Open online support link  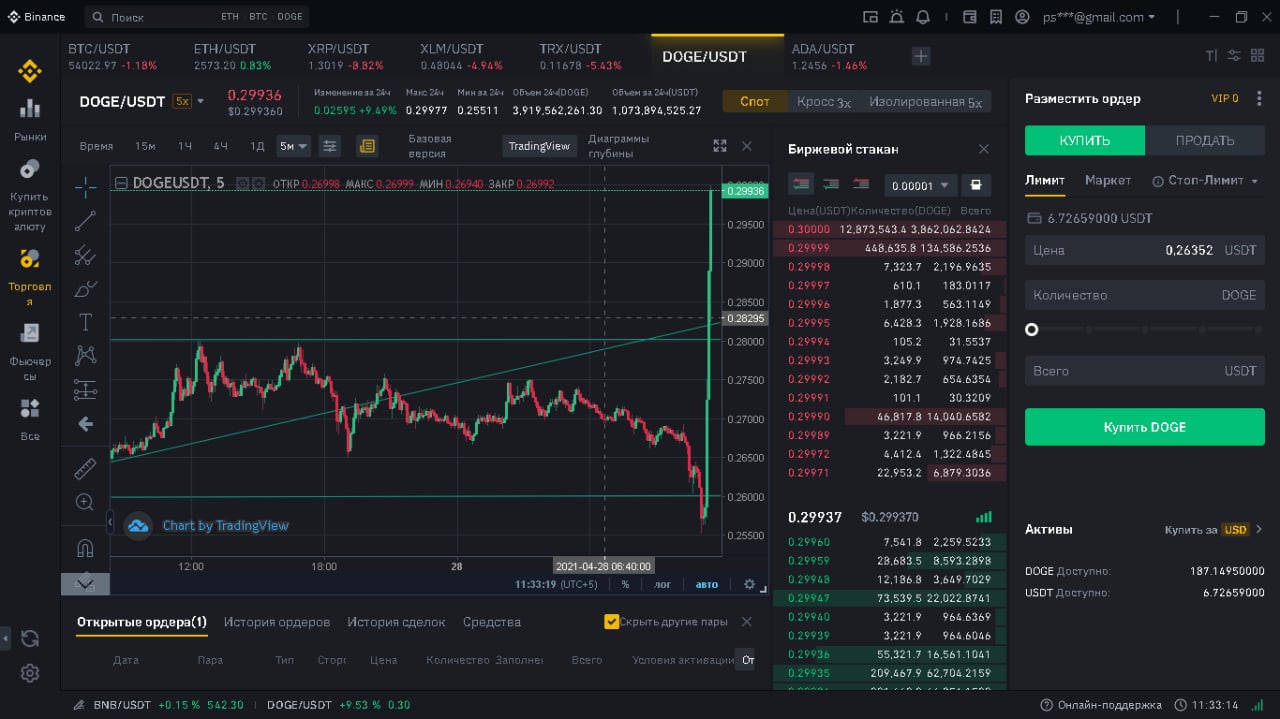click(x=1101, y=704)
